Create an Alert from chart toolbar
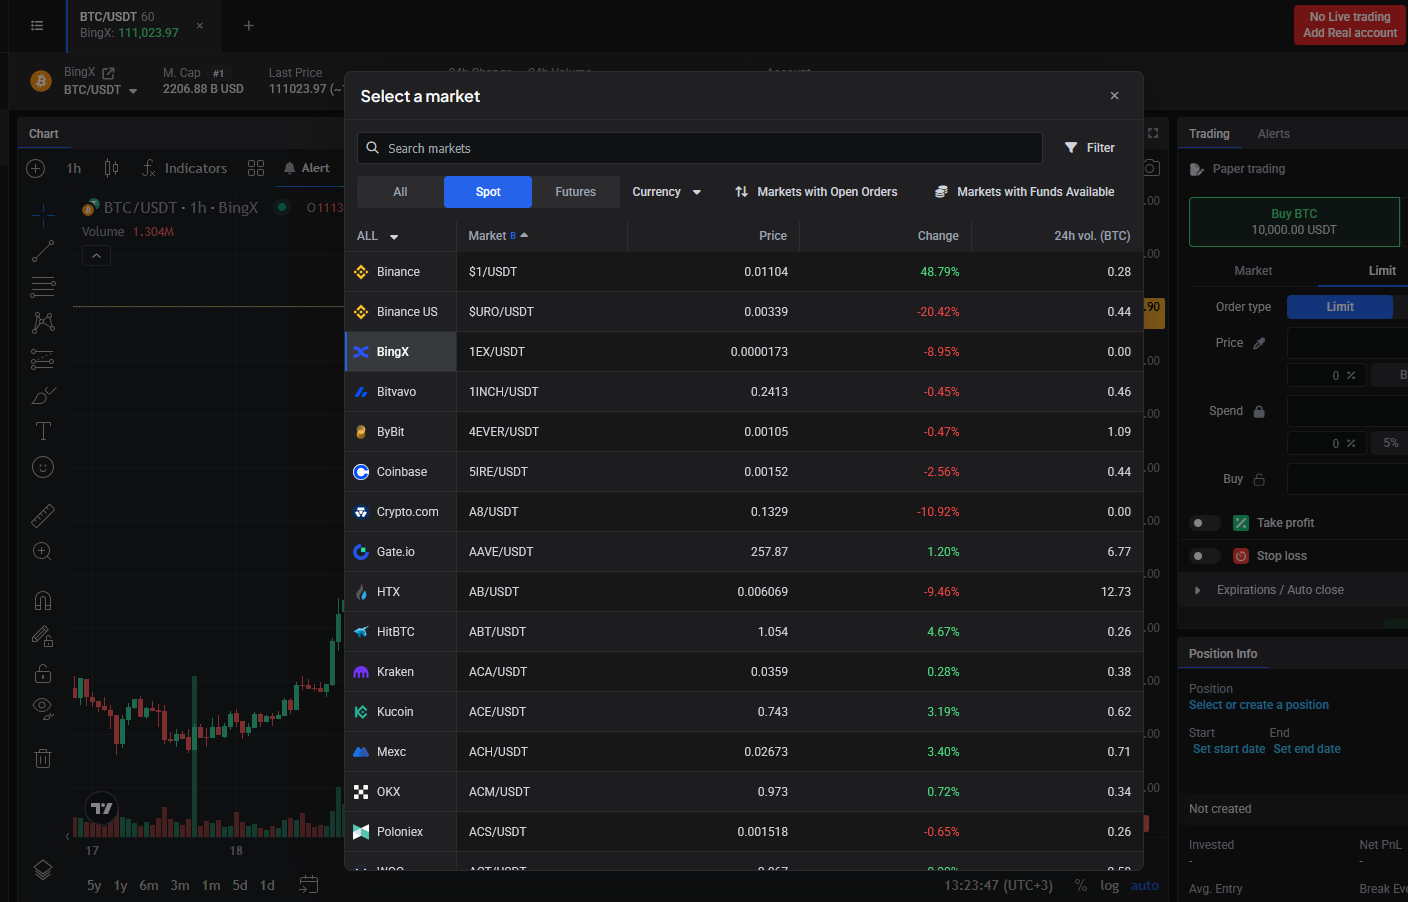 pyautogui.click(x=306, y=168)
